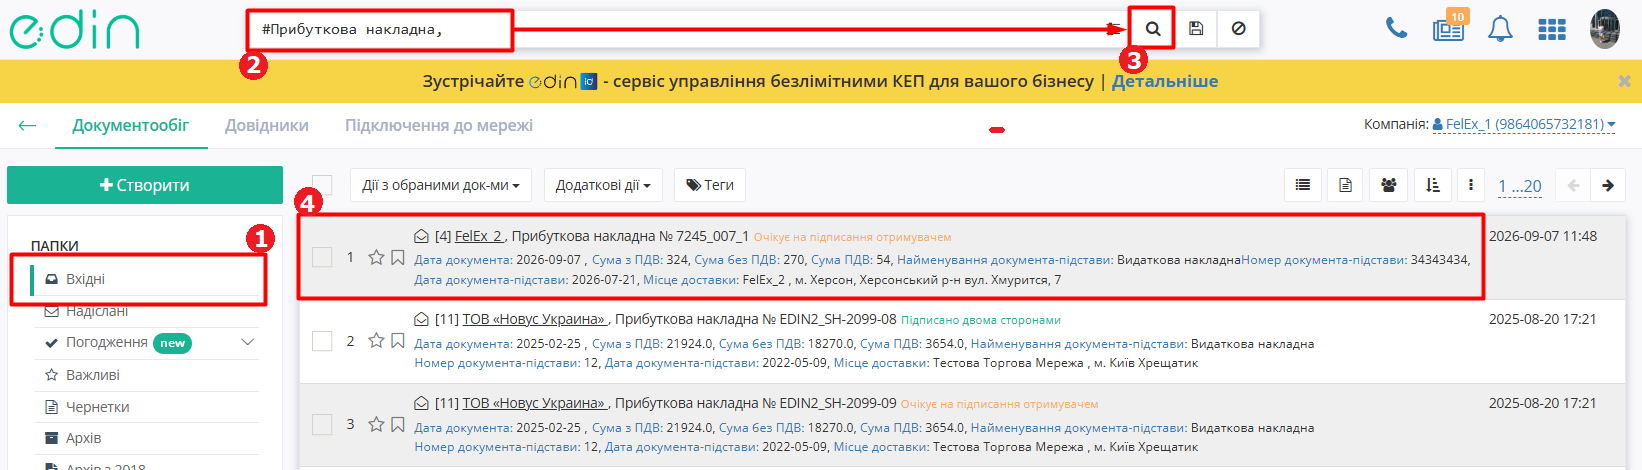
Task: Follow the Детальніше link in banner
Action: pos(1165,81)
